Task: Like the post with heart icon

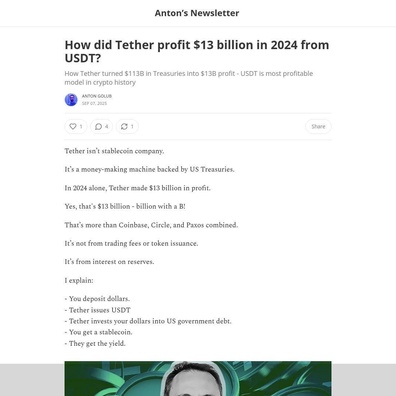Action: click(x=76, y=126)
